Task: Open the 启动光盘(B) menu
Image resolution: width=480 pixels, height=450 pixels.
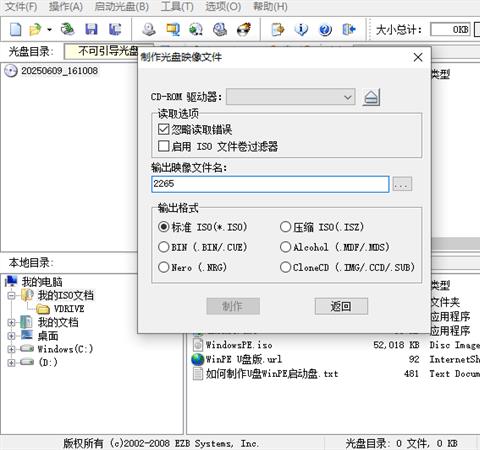Action: coord(122,6)
